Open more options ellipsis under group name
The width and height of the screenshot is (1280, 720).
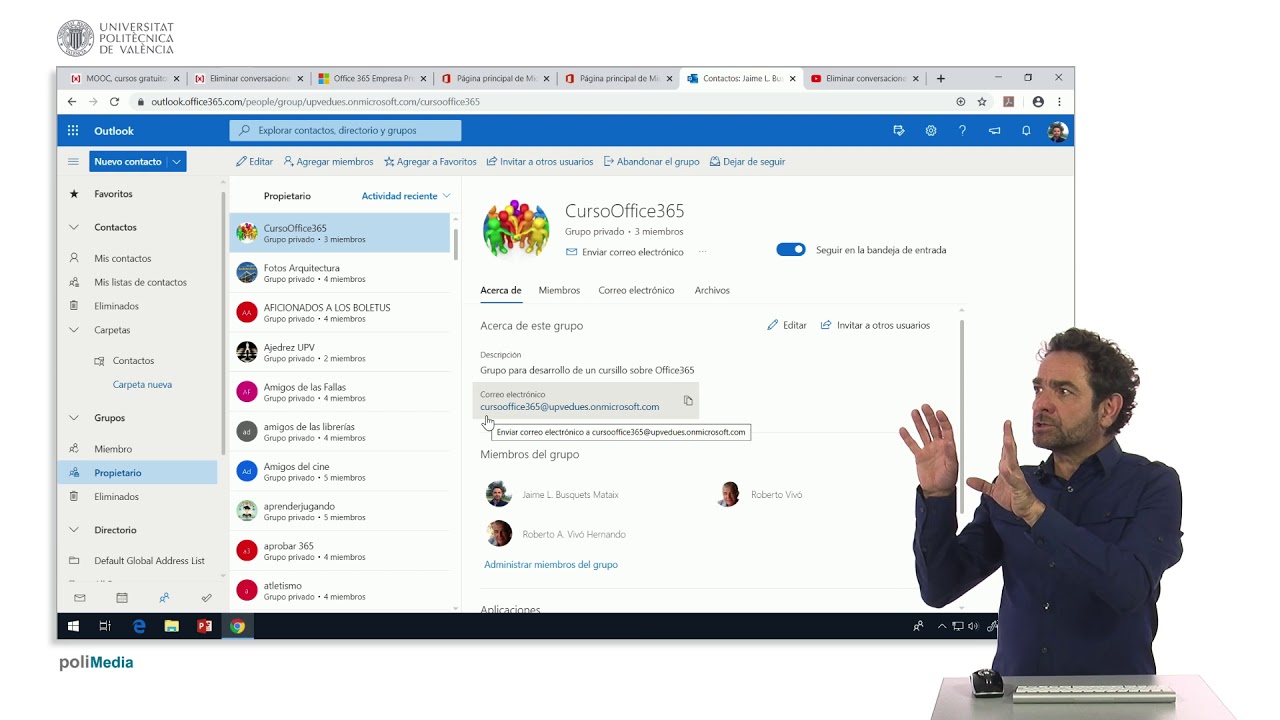(702, 252)
